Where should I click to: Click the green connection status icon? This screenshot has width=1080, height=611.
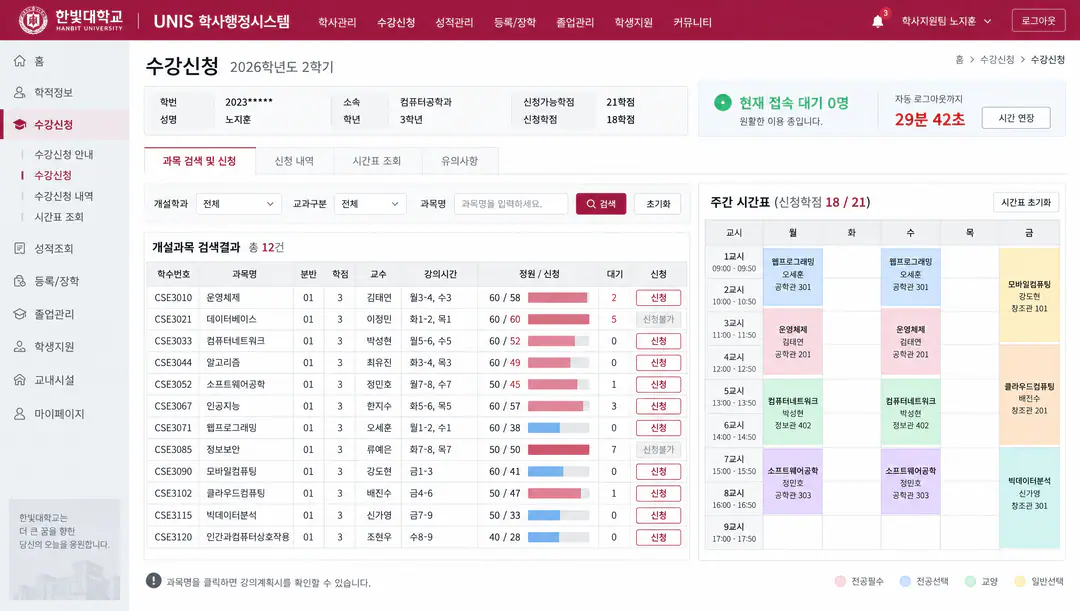(x=723, y=103)
